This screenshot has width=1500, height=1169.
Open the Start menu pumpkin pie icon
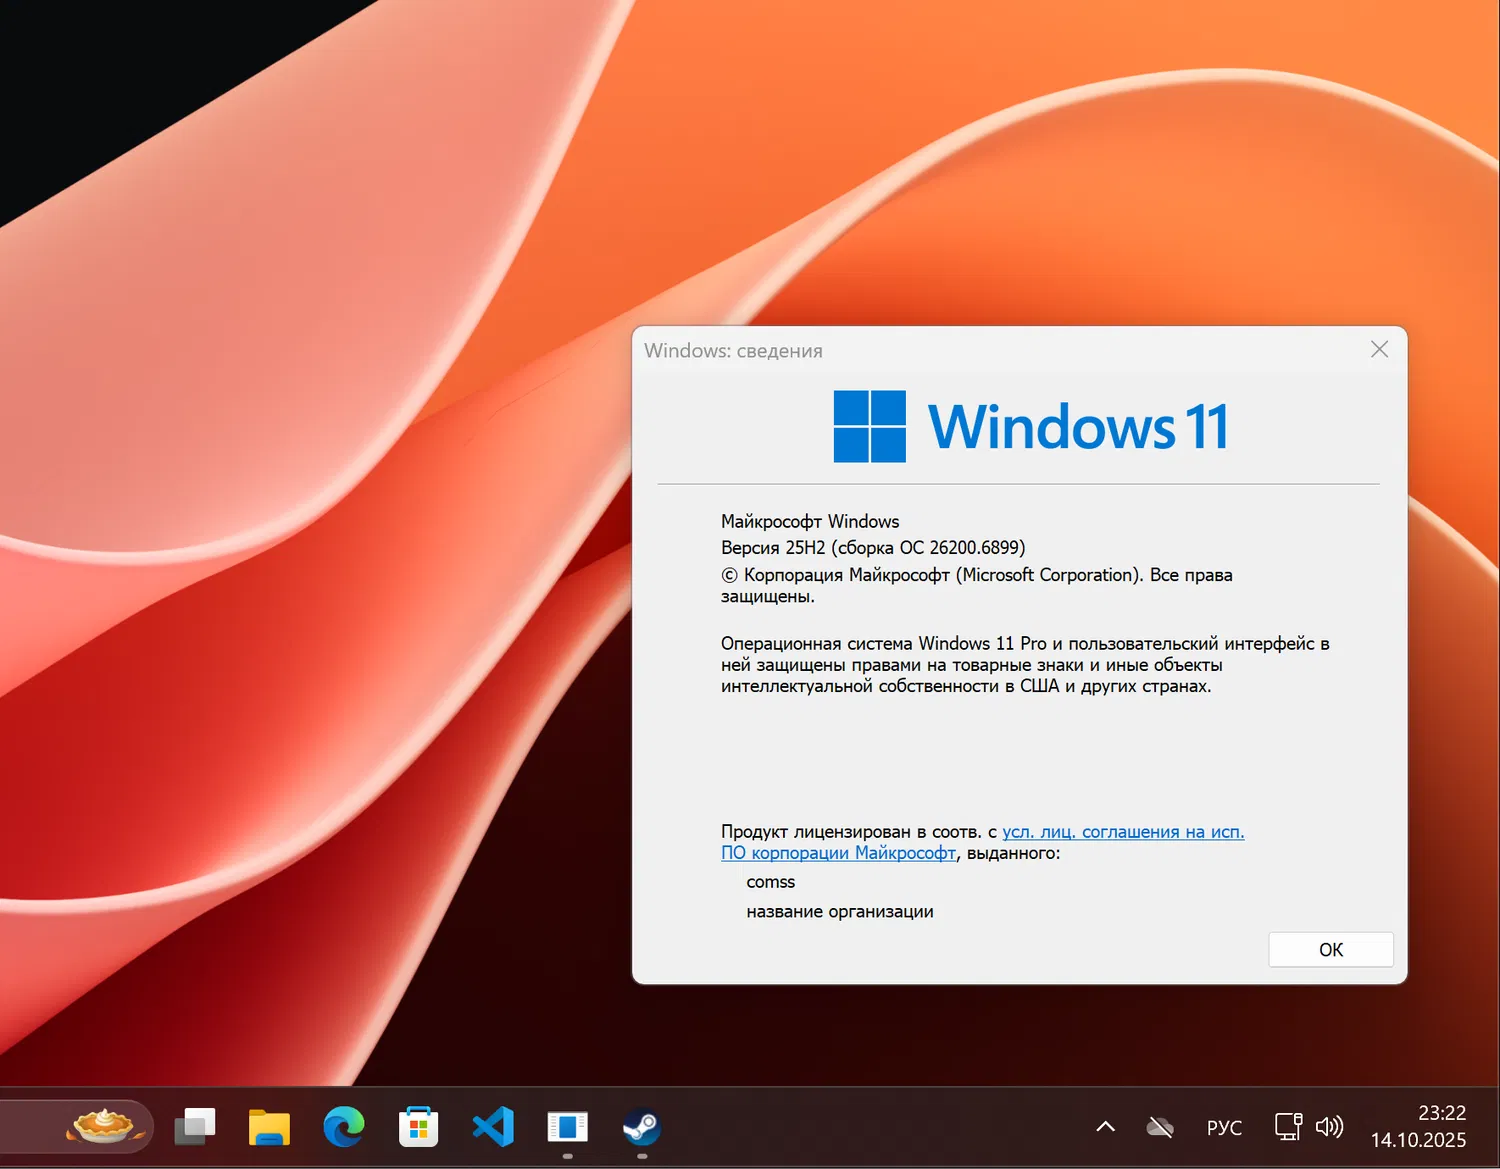103,1126
